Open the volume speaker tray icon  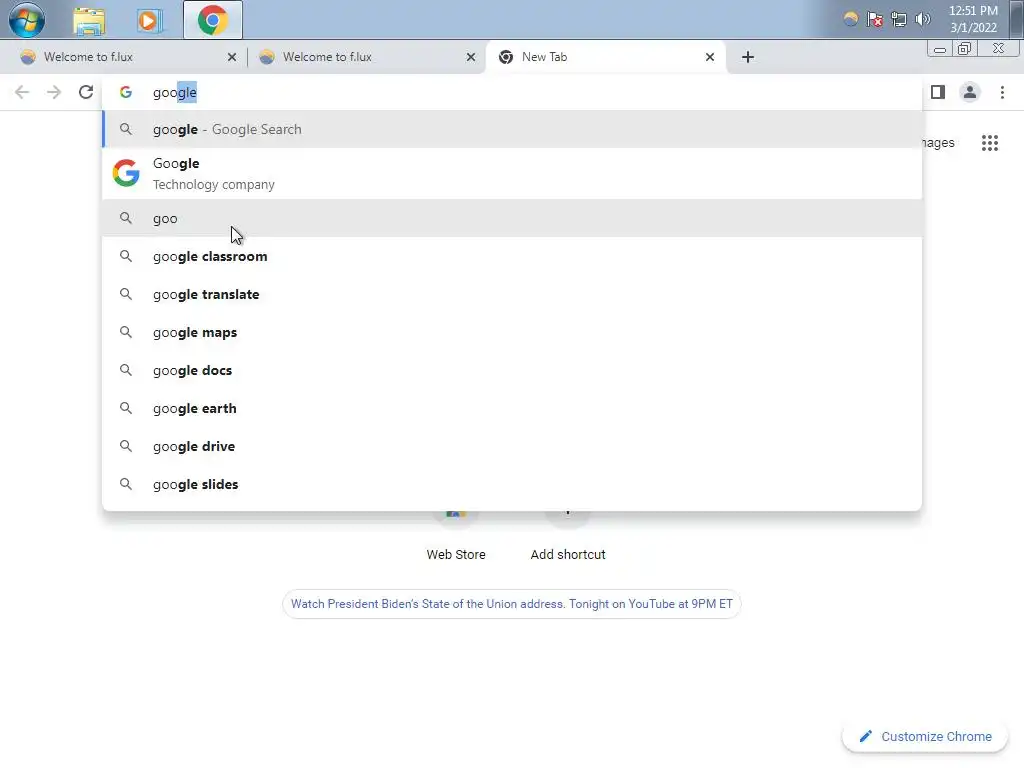(922, 19)
